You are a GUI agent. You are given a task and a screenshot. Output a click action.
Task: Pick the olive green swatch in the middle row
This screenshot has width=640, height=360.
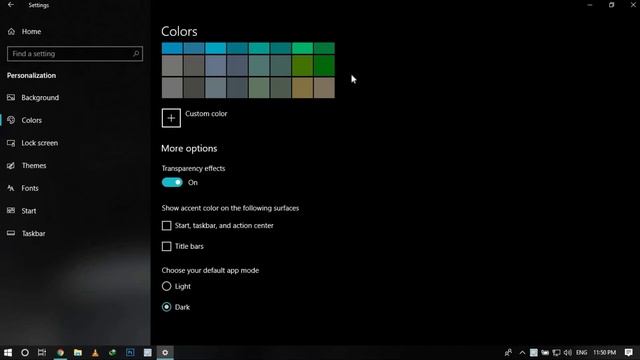pyautogui.click(x=302, y=65)
